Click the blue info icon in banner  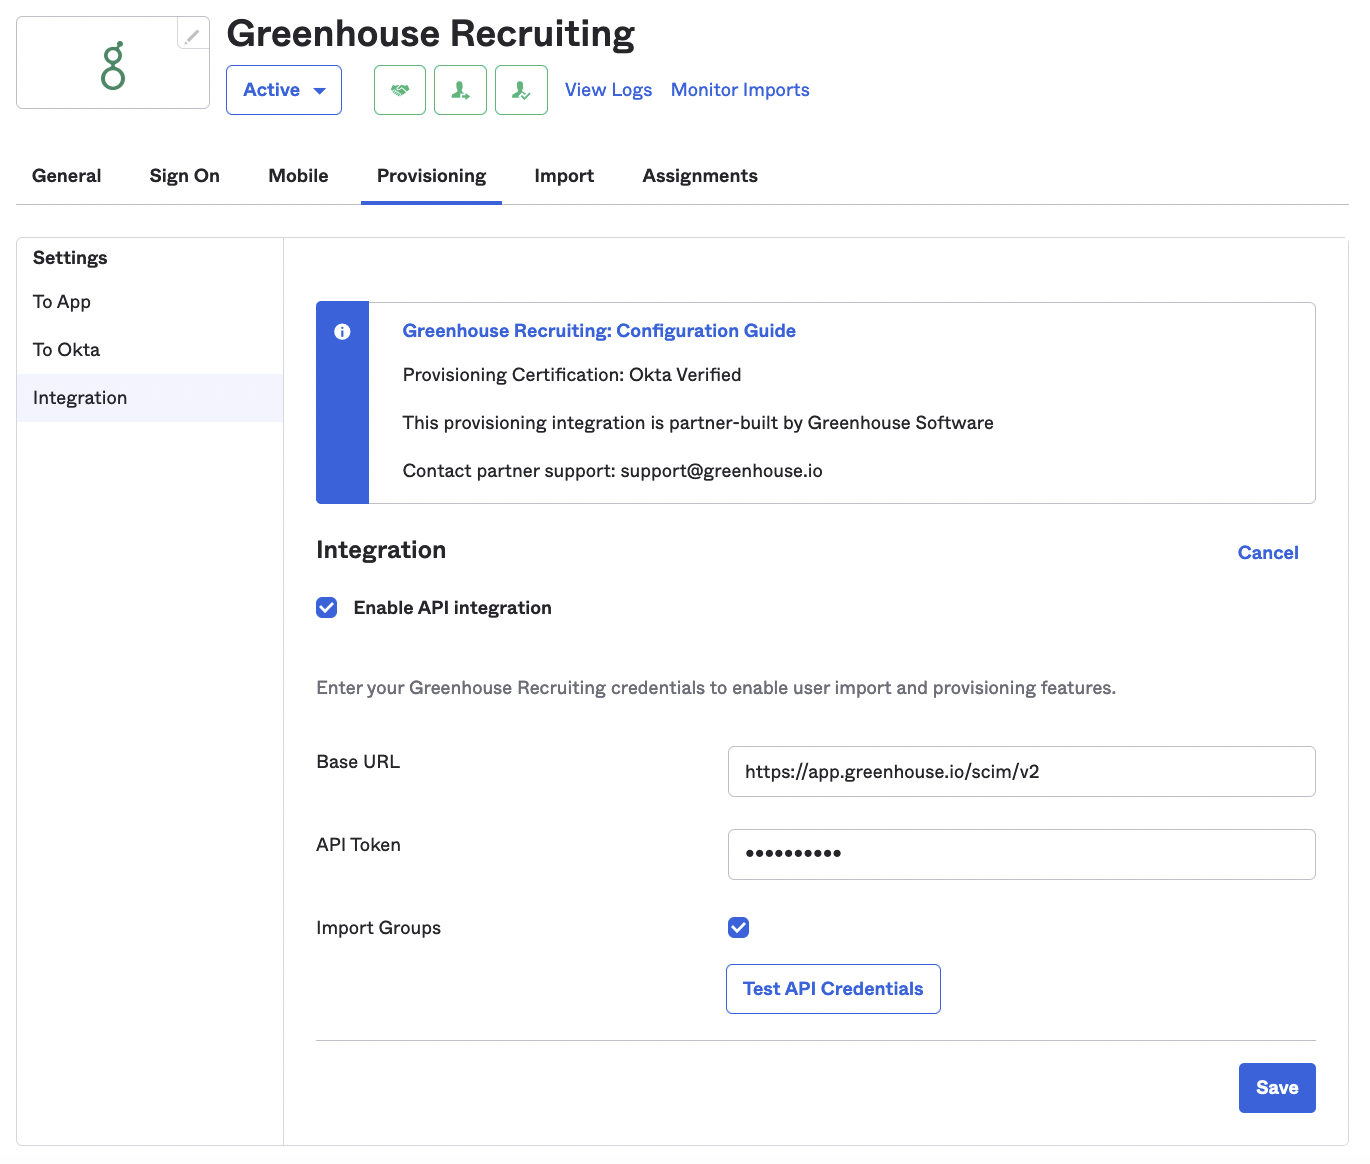[342, 332]
